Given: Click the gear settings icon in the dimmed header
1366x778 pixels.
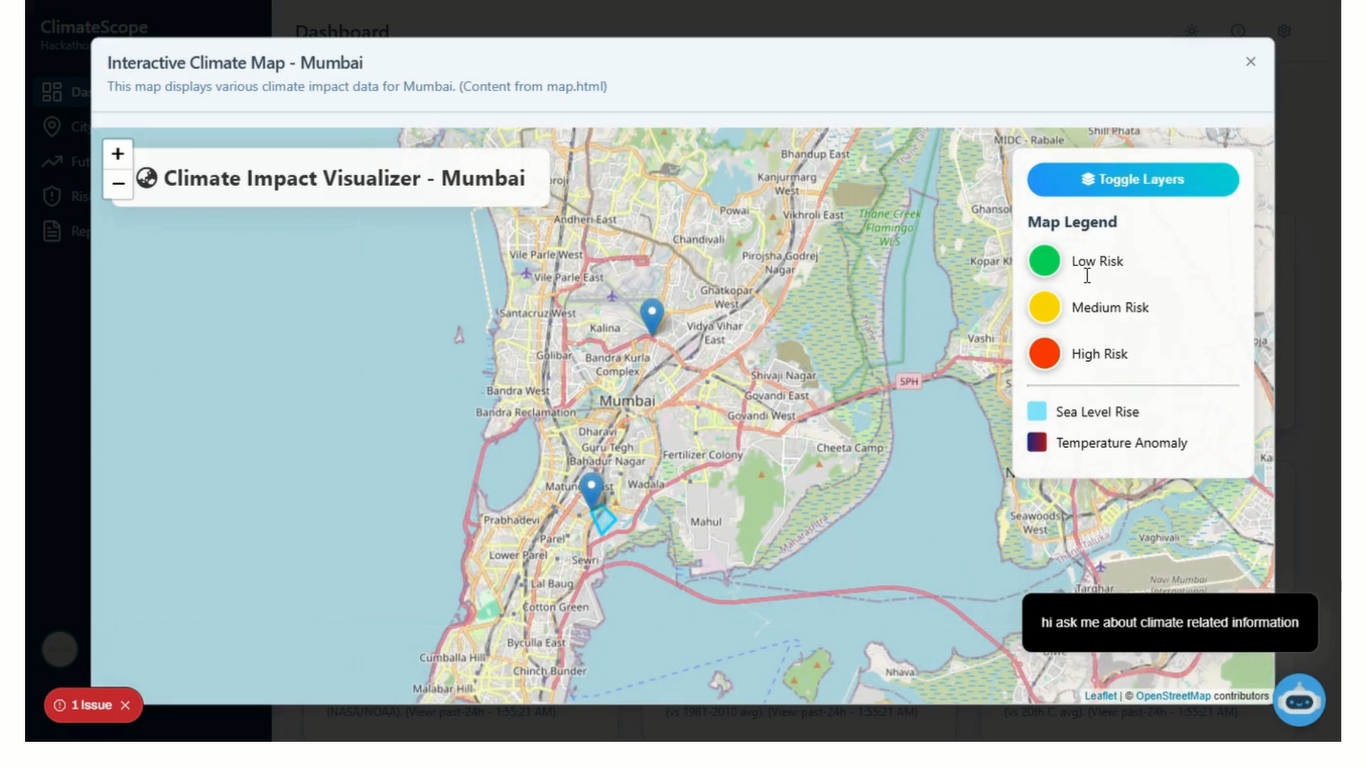Looking at the screenshot, I should (1284, 31).
